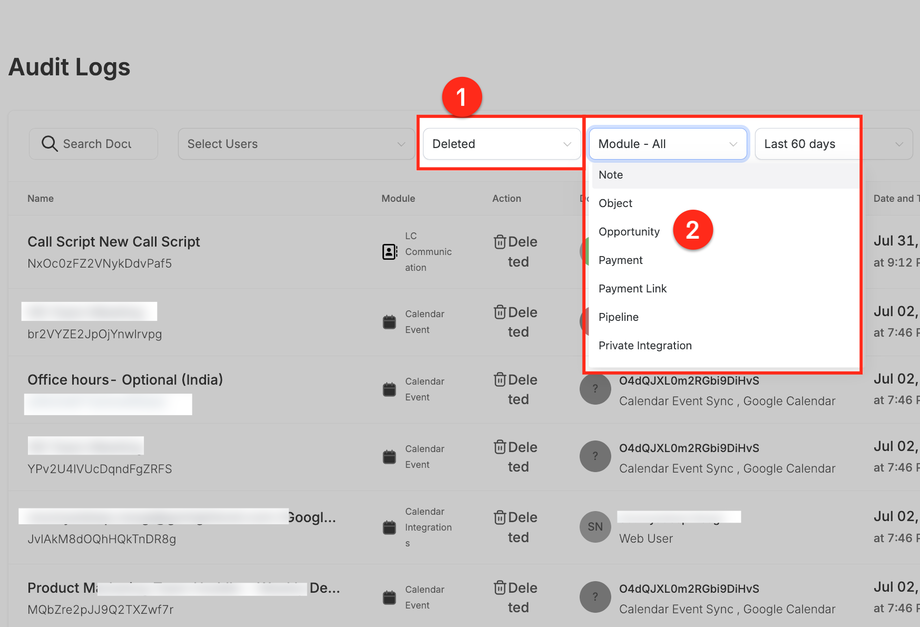Select Payment Link module option

pos(632,289)
